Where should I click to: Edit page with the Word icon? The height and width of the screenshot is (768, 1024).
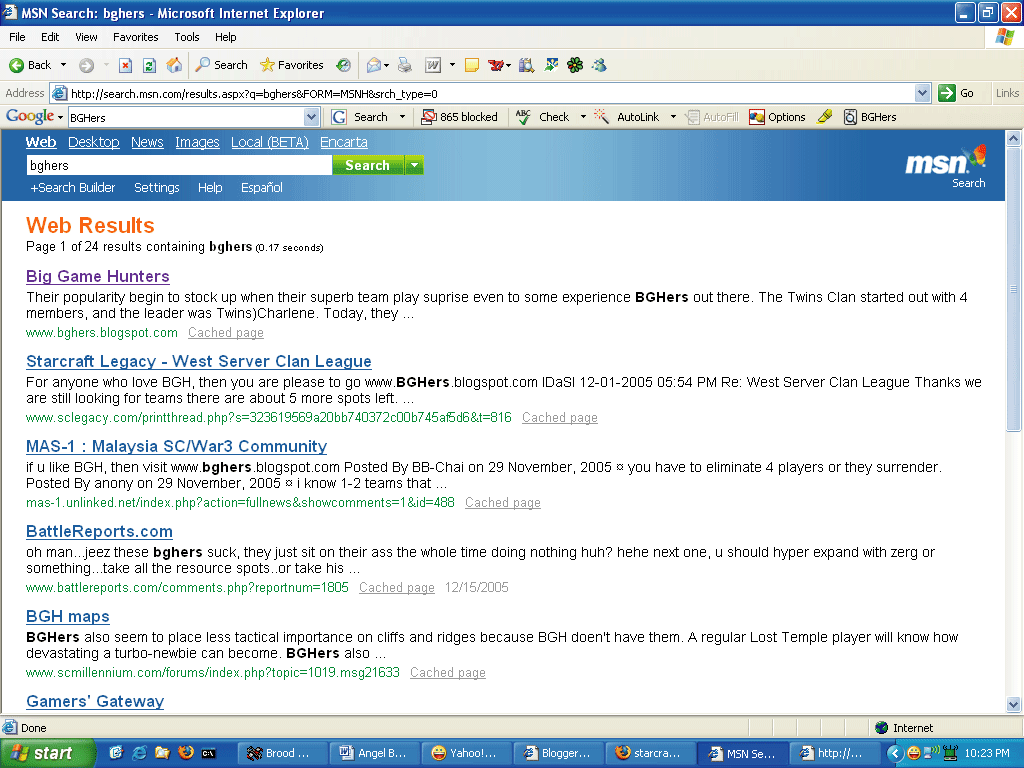pyautogui.click(x=432, y=65)
